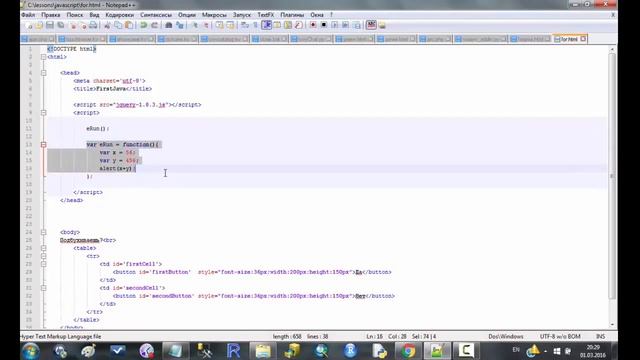Click the Zoom Out toolbar icon
Image resolution: width=640 pixels, height=360 pixels.
[x=206, y=25]
